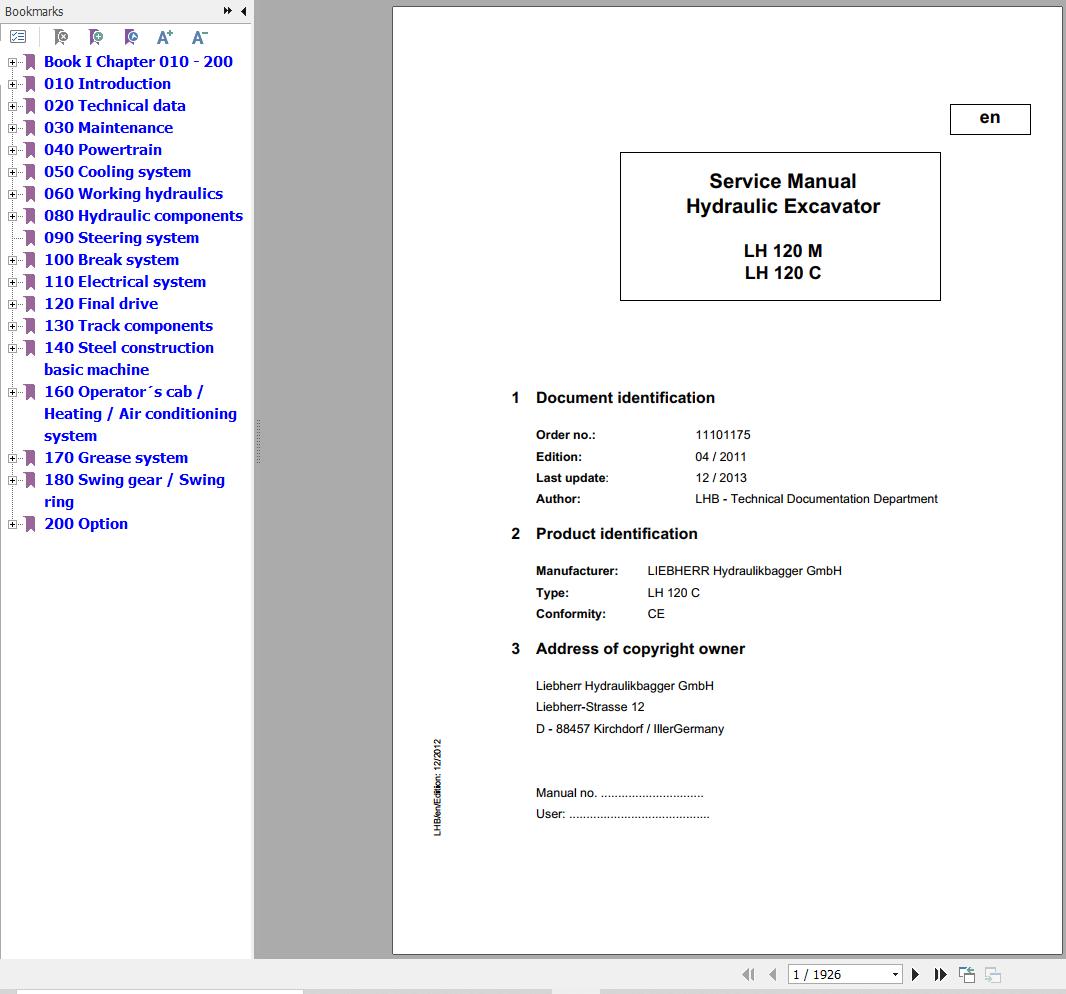The height and width of the screenshot is (994, 1066).
Task: Expand the 100 Break system bookmark
Action: pos(12,260)
